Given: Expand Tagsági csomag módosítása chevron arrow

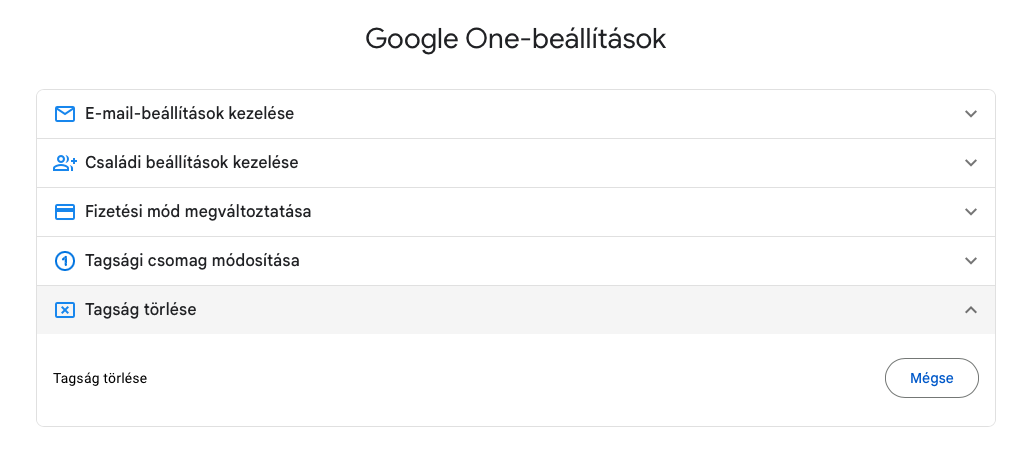Looking at the screenshot, I should point(970,261).
